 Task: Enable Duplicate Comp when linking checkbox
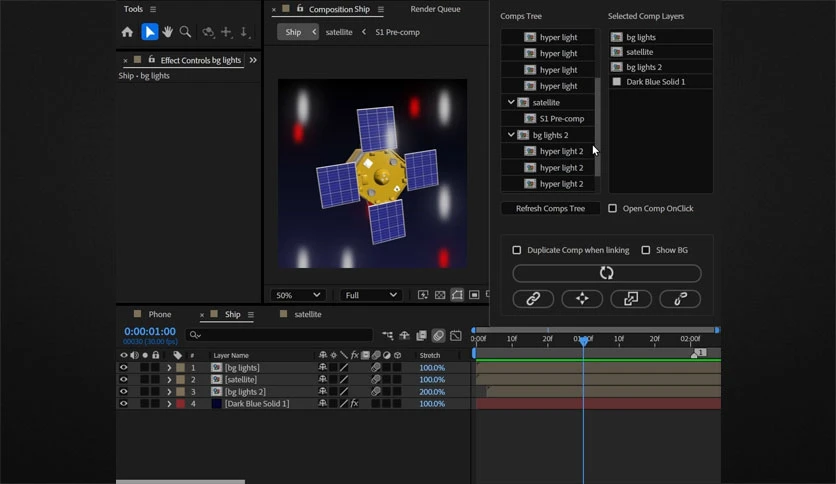coord(517,250)
